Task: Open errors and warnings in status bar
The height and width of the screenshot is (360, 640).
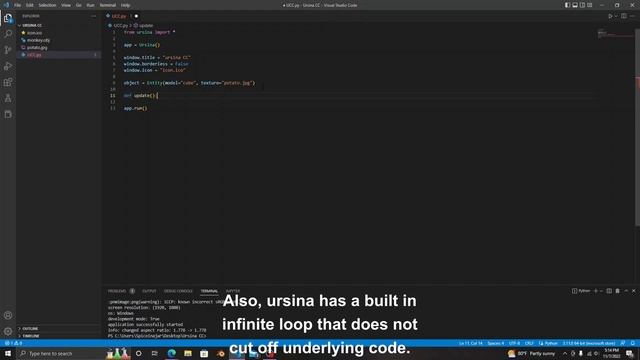Action: click(x=14, y=343)
